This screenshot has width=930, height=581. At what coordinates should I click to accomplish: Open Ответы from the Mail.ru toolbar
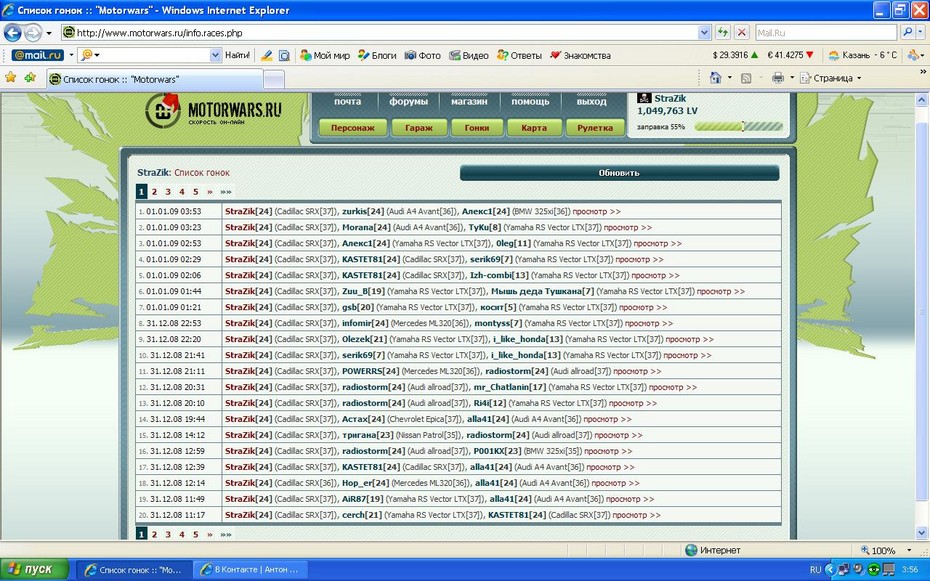pyautogui.click(x=520, y=55)
